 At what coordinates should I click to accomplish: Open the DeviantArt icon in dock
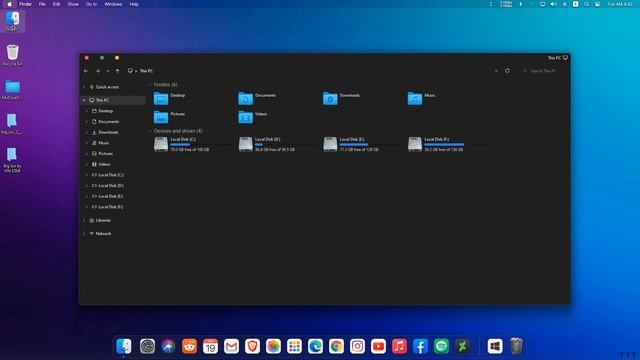pyautogui.click(x=462, y=346)
